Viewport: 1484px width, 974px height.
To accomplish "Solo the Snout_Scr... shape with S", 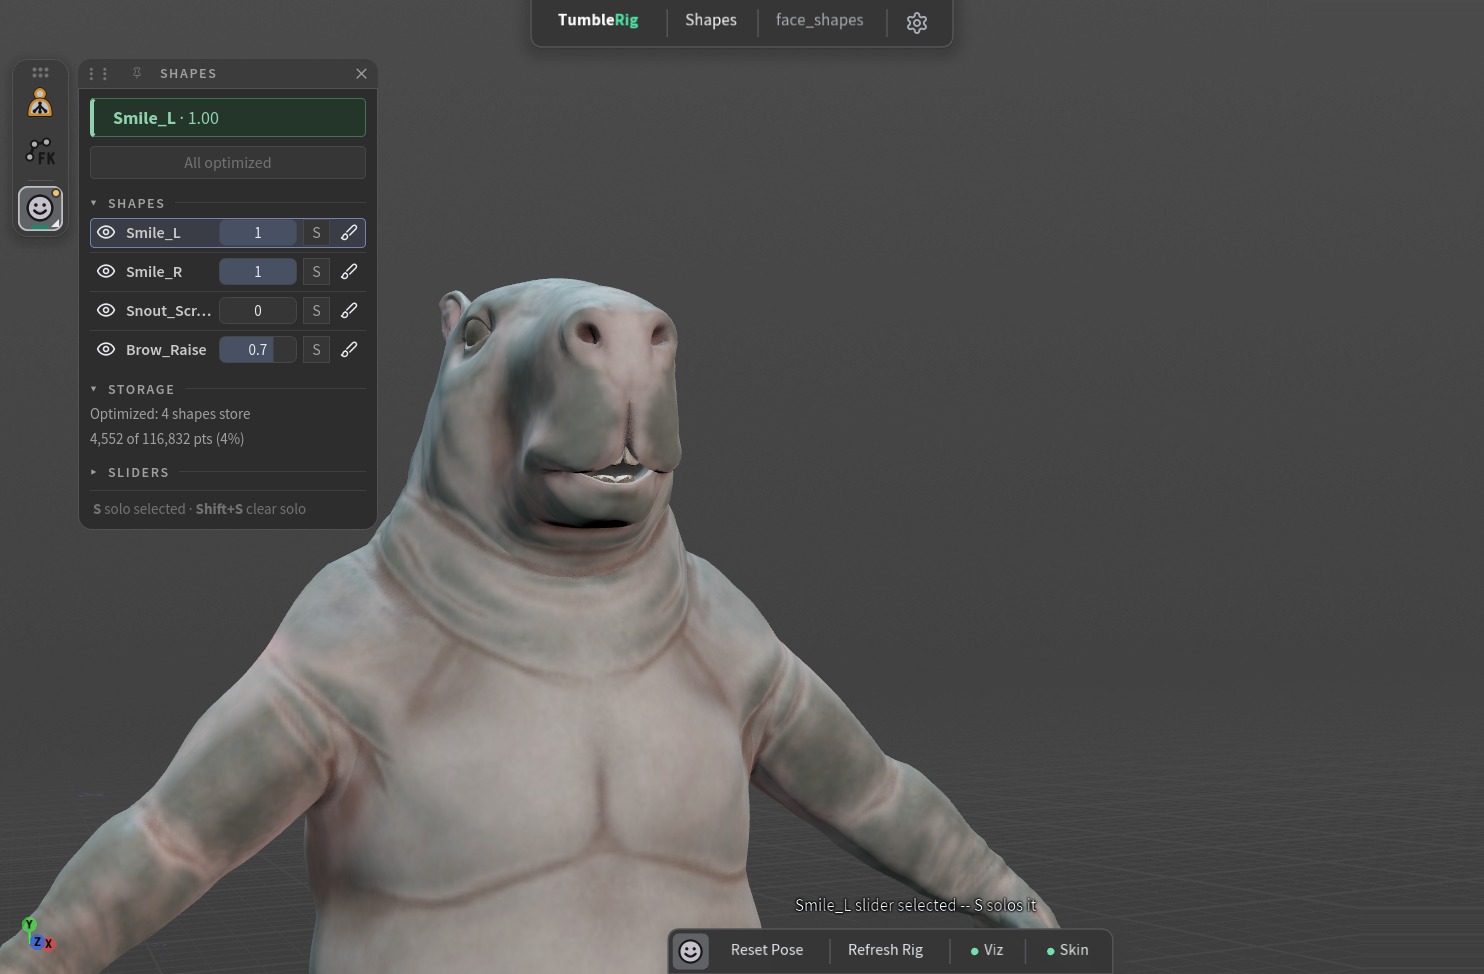I will pyautogui.click(x=316, y=311).
